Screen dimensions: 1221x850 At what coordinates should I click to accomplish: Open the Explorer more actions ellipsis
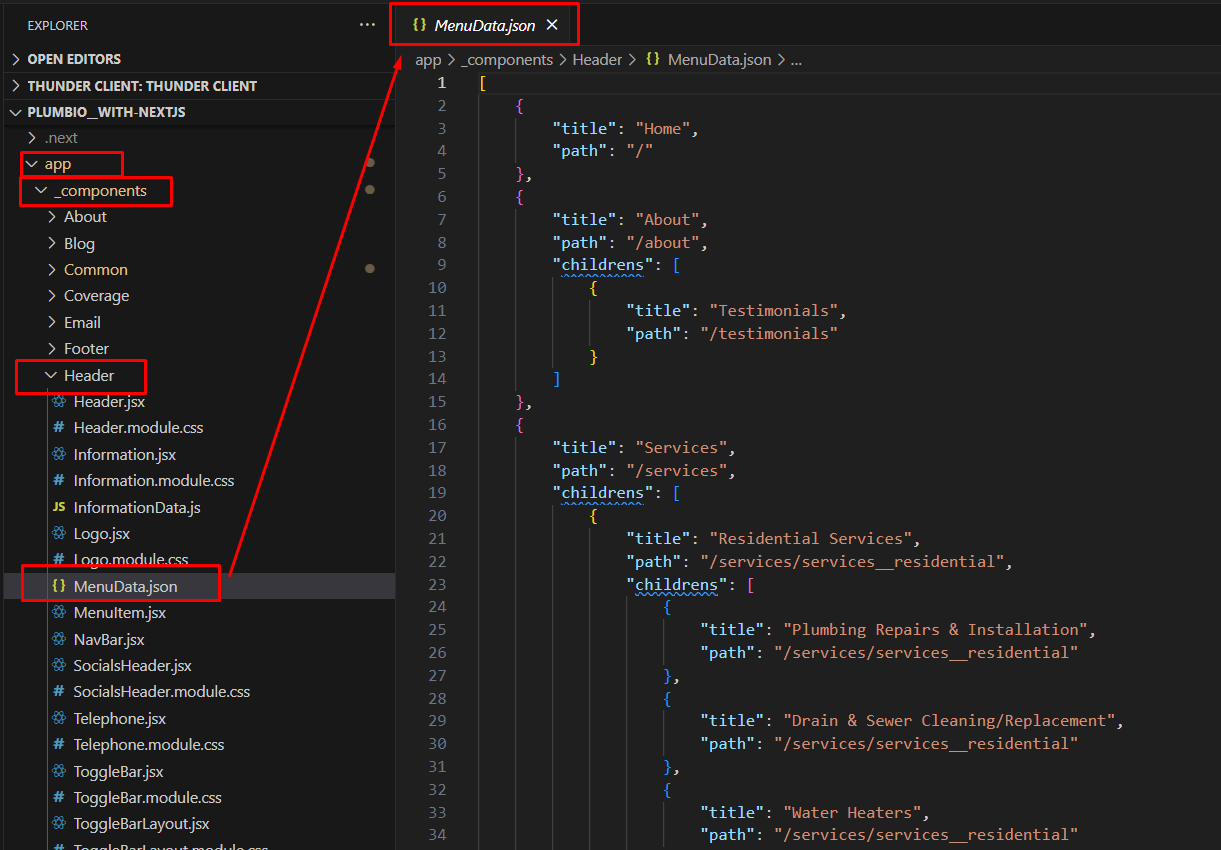368,25
